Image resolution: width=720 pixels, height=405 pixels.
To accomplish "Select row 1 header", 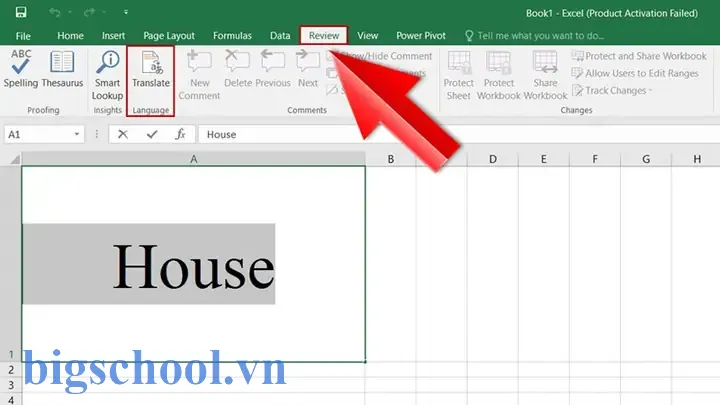I will pos(11,264).
